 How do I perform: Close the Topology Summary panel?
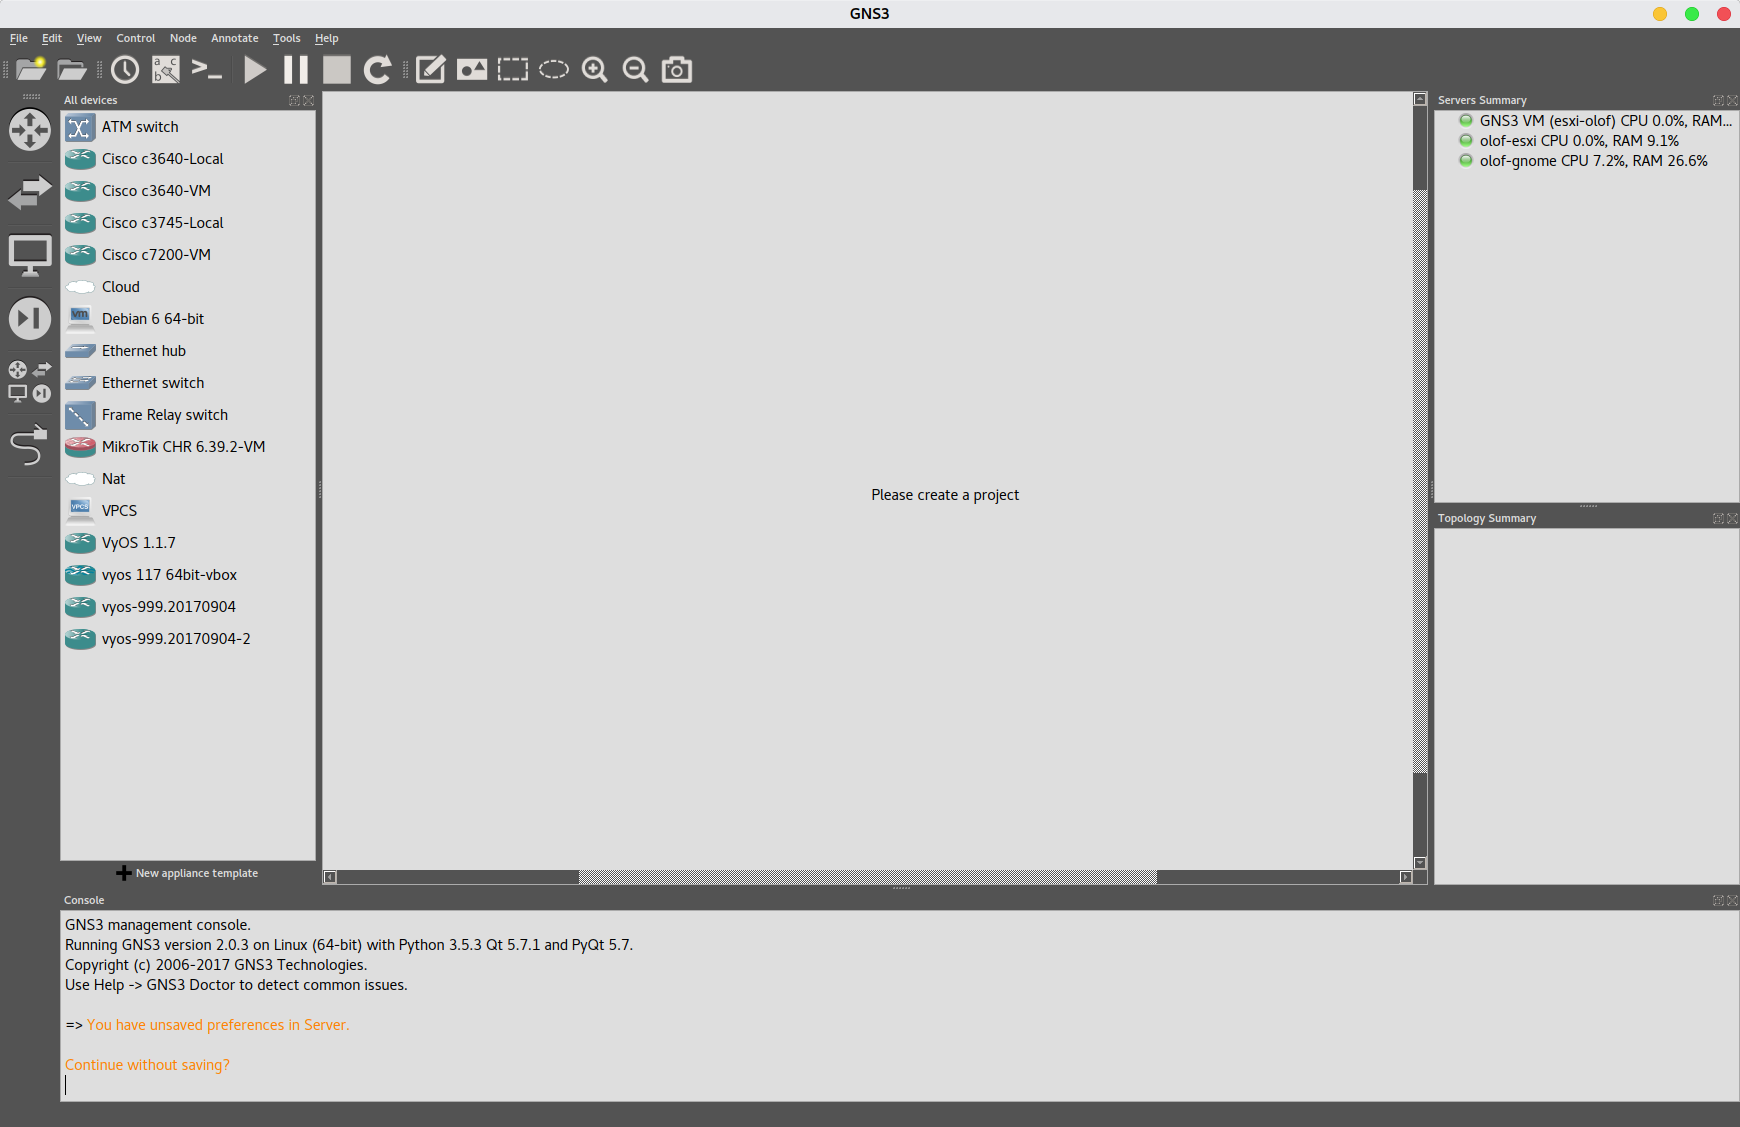pyautogui.click(x=1733, y=518)
